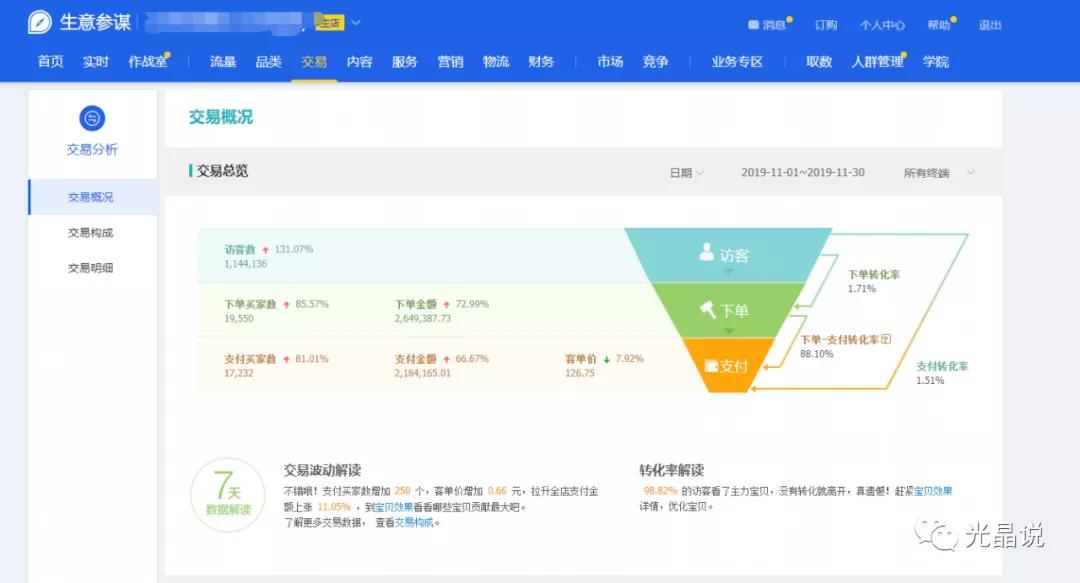Select 交易明细 in the left sidebar

(91, 267)
